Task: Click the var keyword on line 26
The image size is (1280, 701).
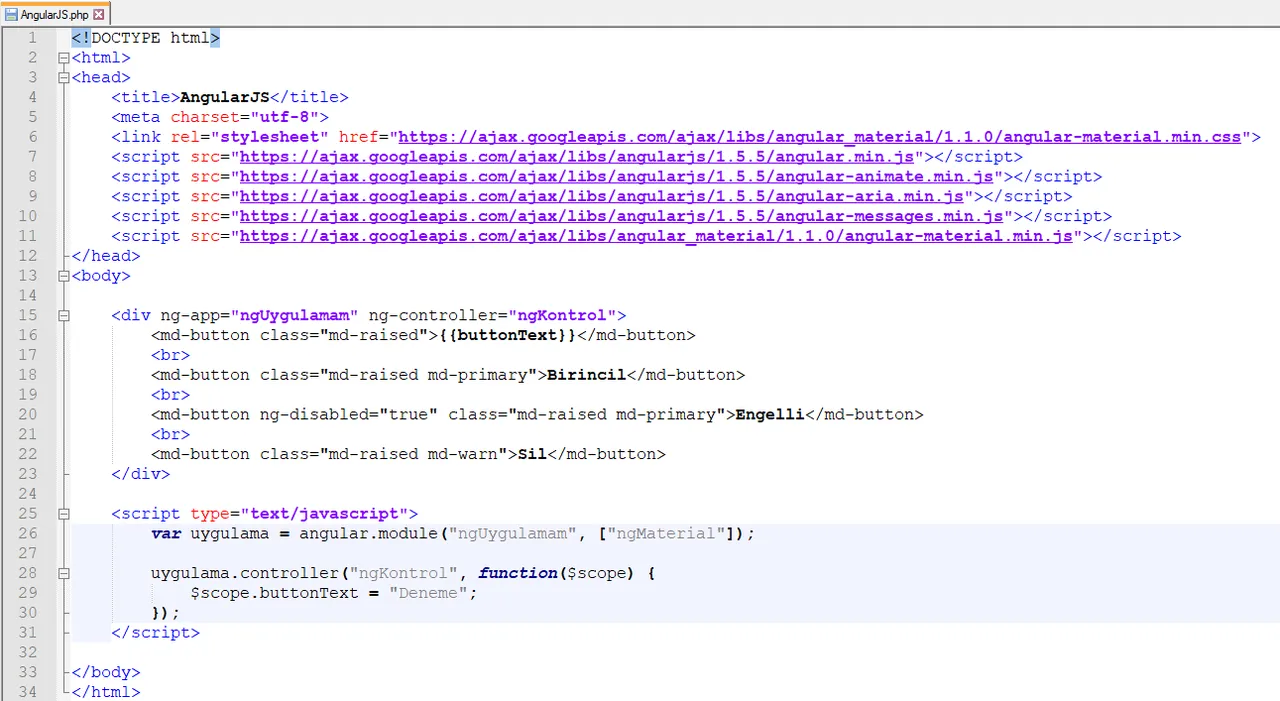Action: coord(166,533)
